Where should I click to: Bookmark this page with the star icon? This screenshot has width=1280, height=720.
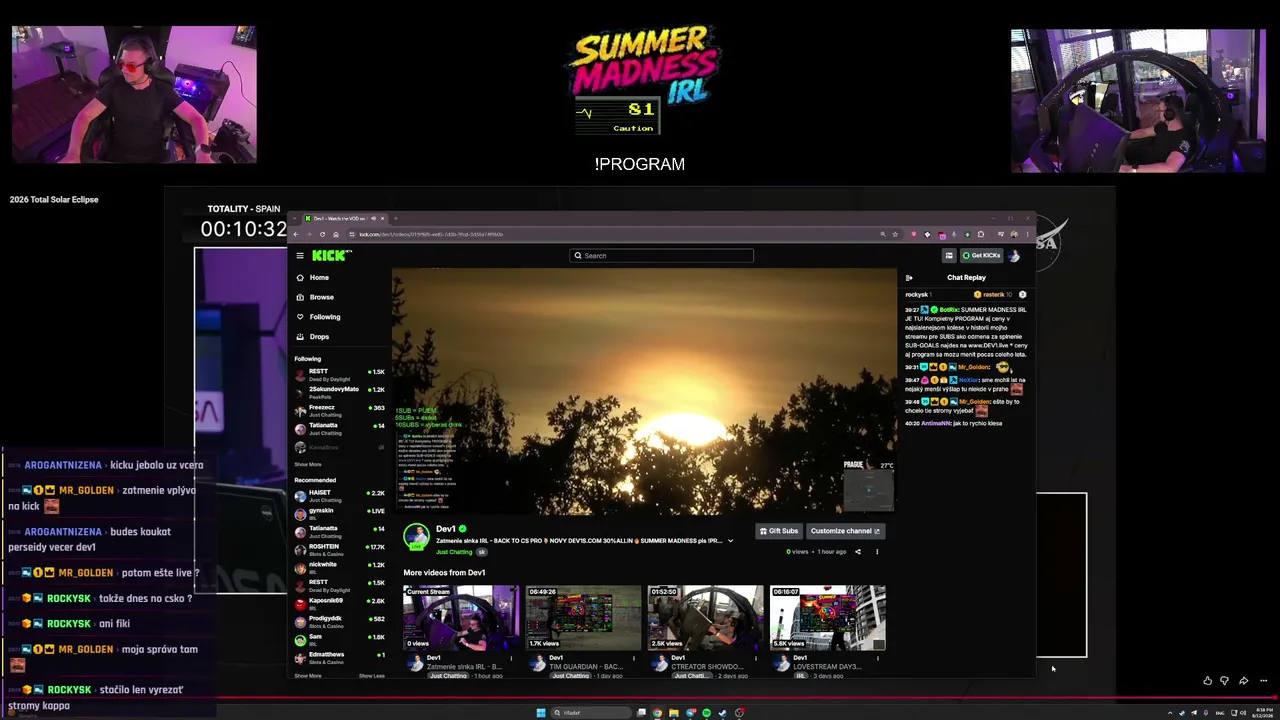895,234
